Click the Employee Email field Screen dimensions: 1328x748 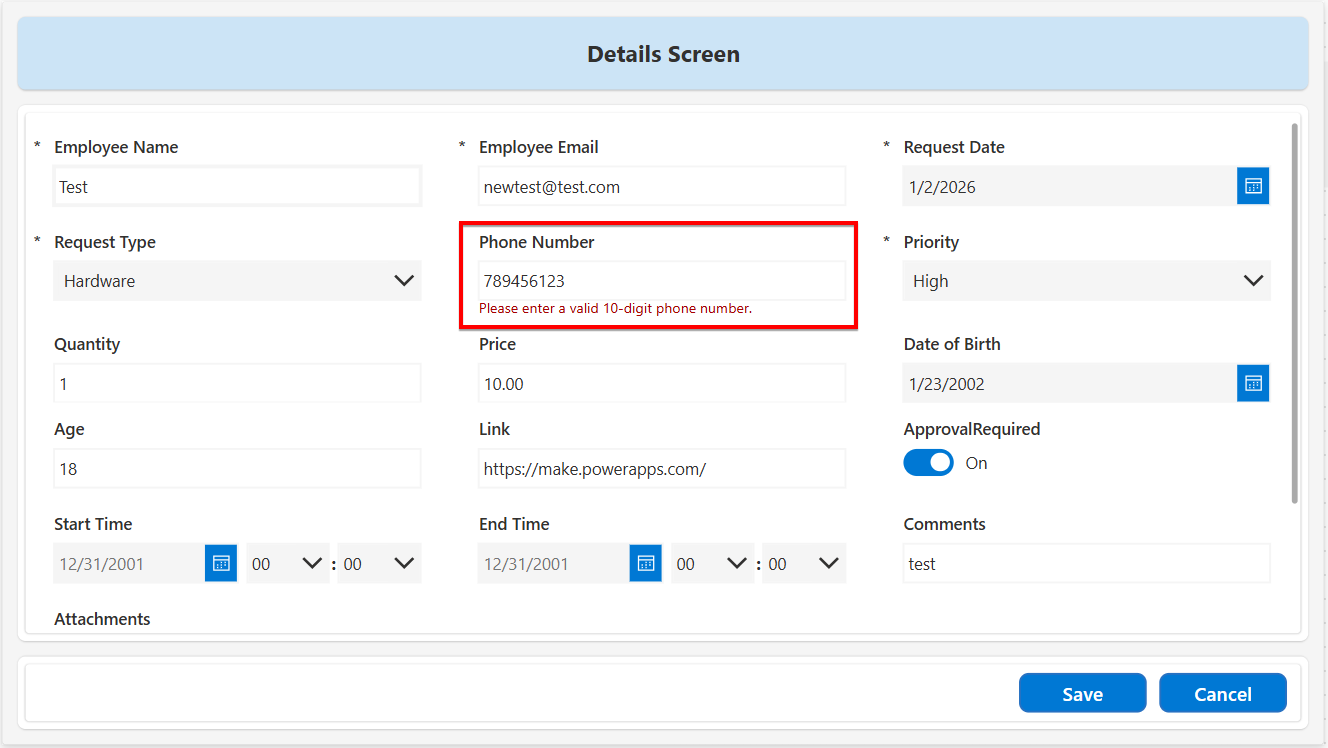click(662, 187)
